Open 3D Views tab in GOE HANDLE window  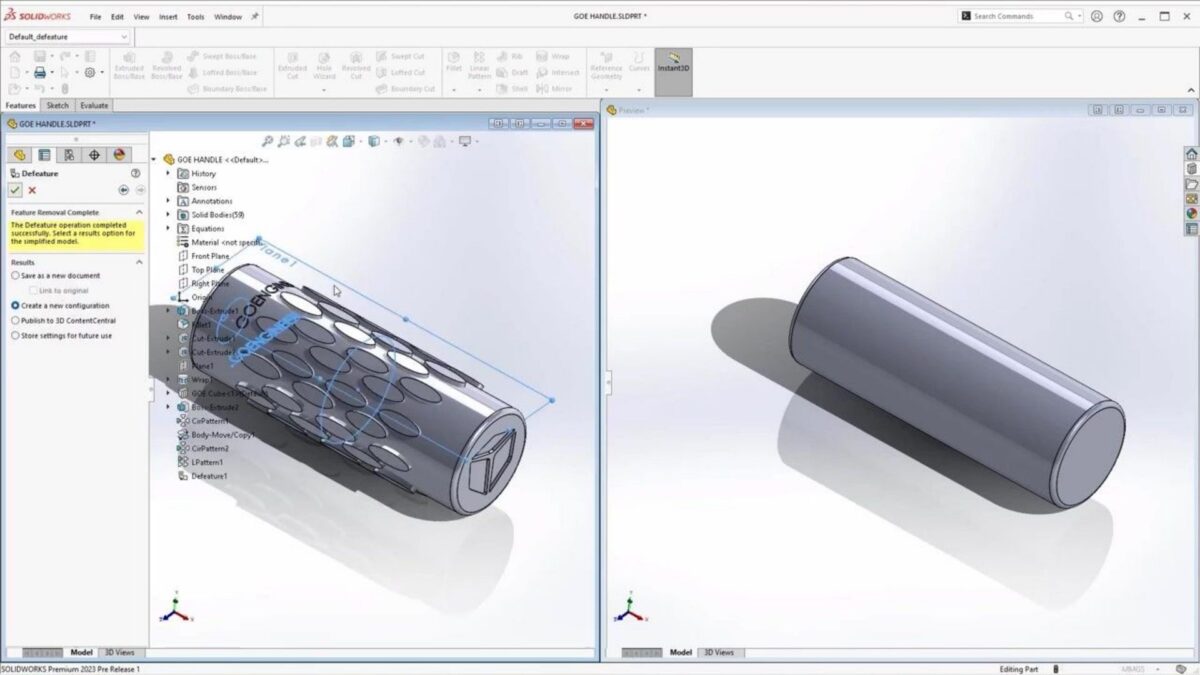pyautogui.click(x=119, y=652)
